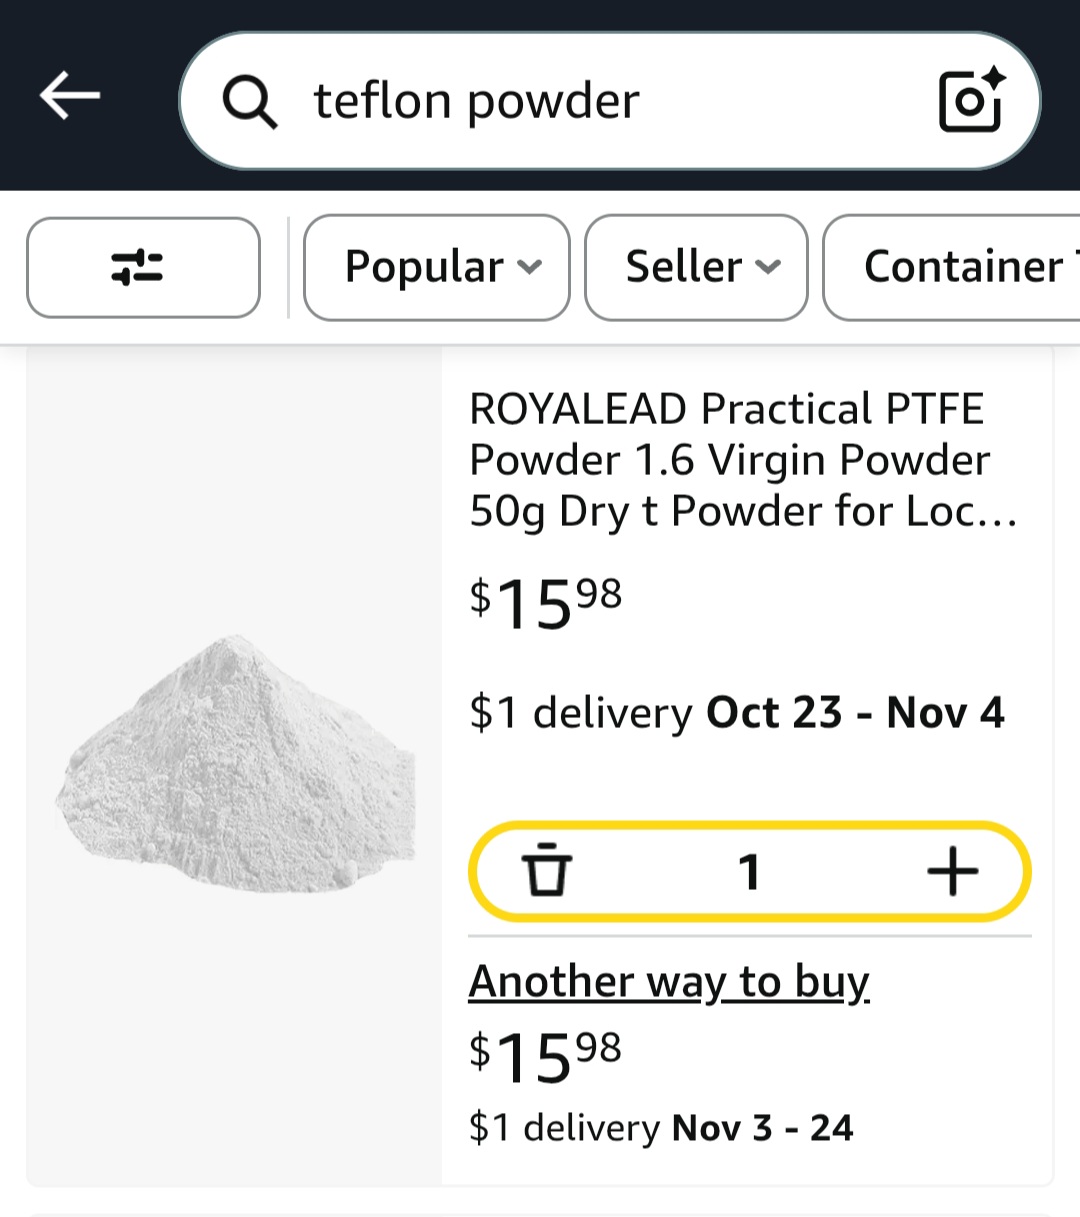Remove item with the trash icon
Image resolution: width=1080 pixels, height=1217 pixels.
click(x=547, y=871)
